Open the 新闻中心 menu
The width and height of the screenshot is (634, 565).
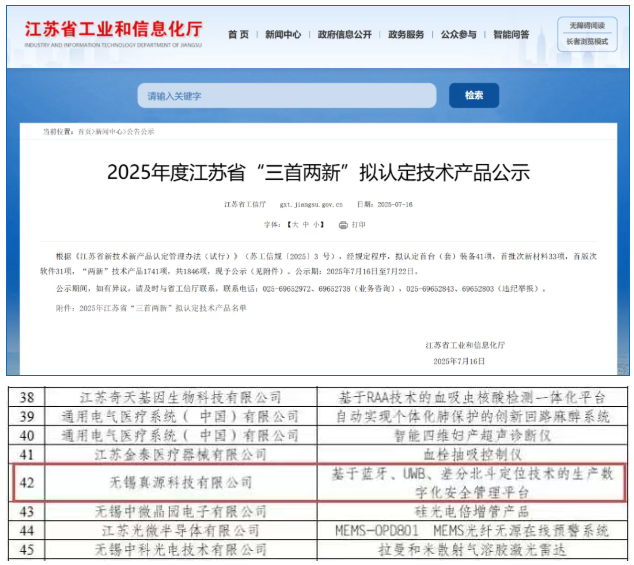(x=282, y=35)
